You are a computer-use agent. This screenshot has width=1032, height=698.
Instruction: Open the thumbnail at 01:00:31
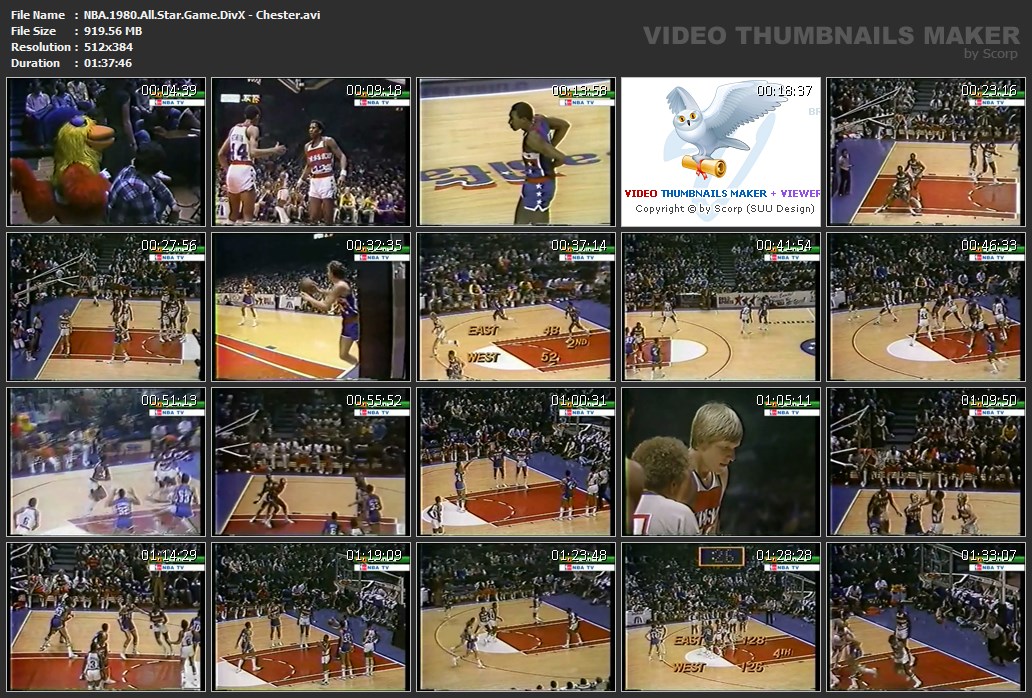(x=516, y=462)
